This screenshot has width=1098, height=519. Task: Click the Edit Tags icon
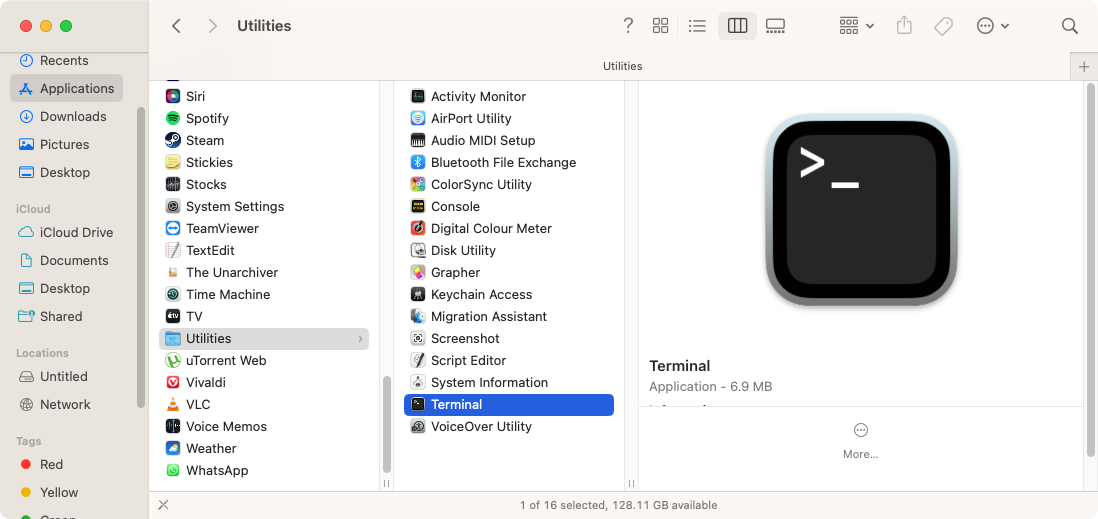pyautogui.click(x=943, y=26)
